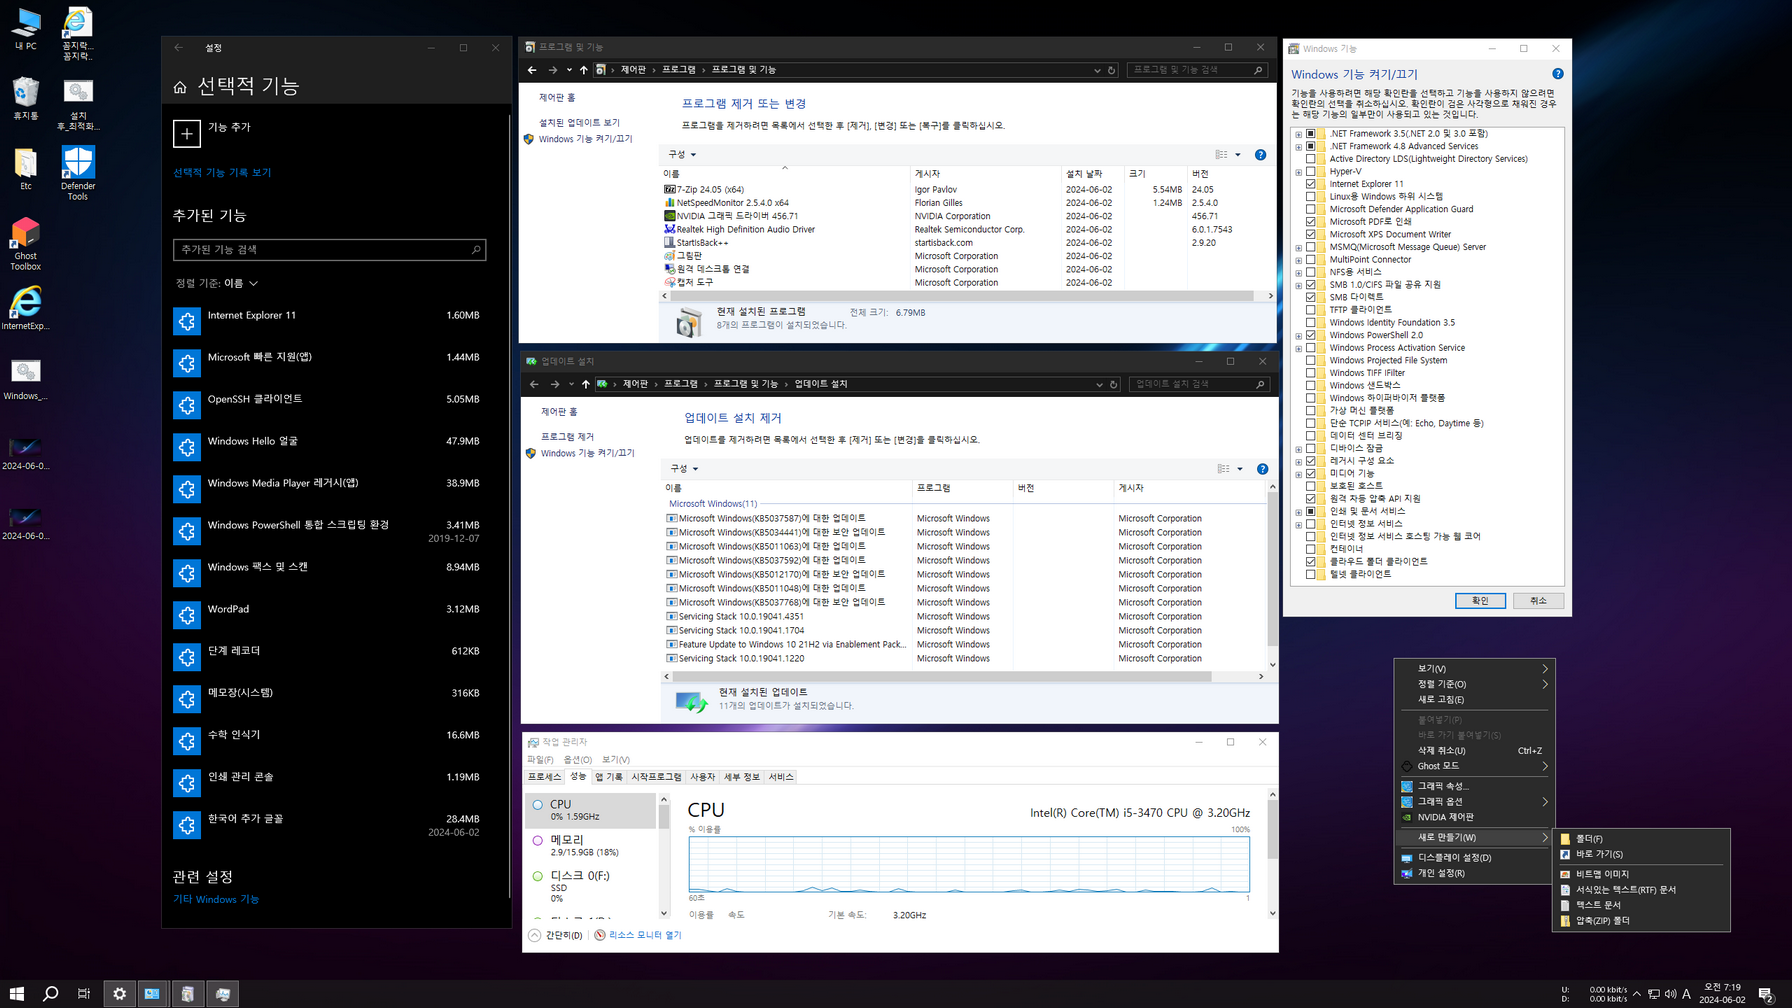The image size is (1792, 1008).
Task: Check the Hyper-V feature checkbox
Action: (x=1311, y=171)
